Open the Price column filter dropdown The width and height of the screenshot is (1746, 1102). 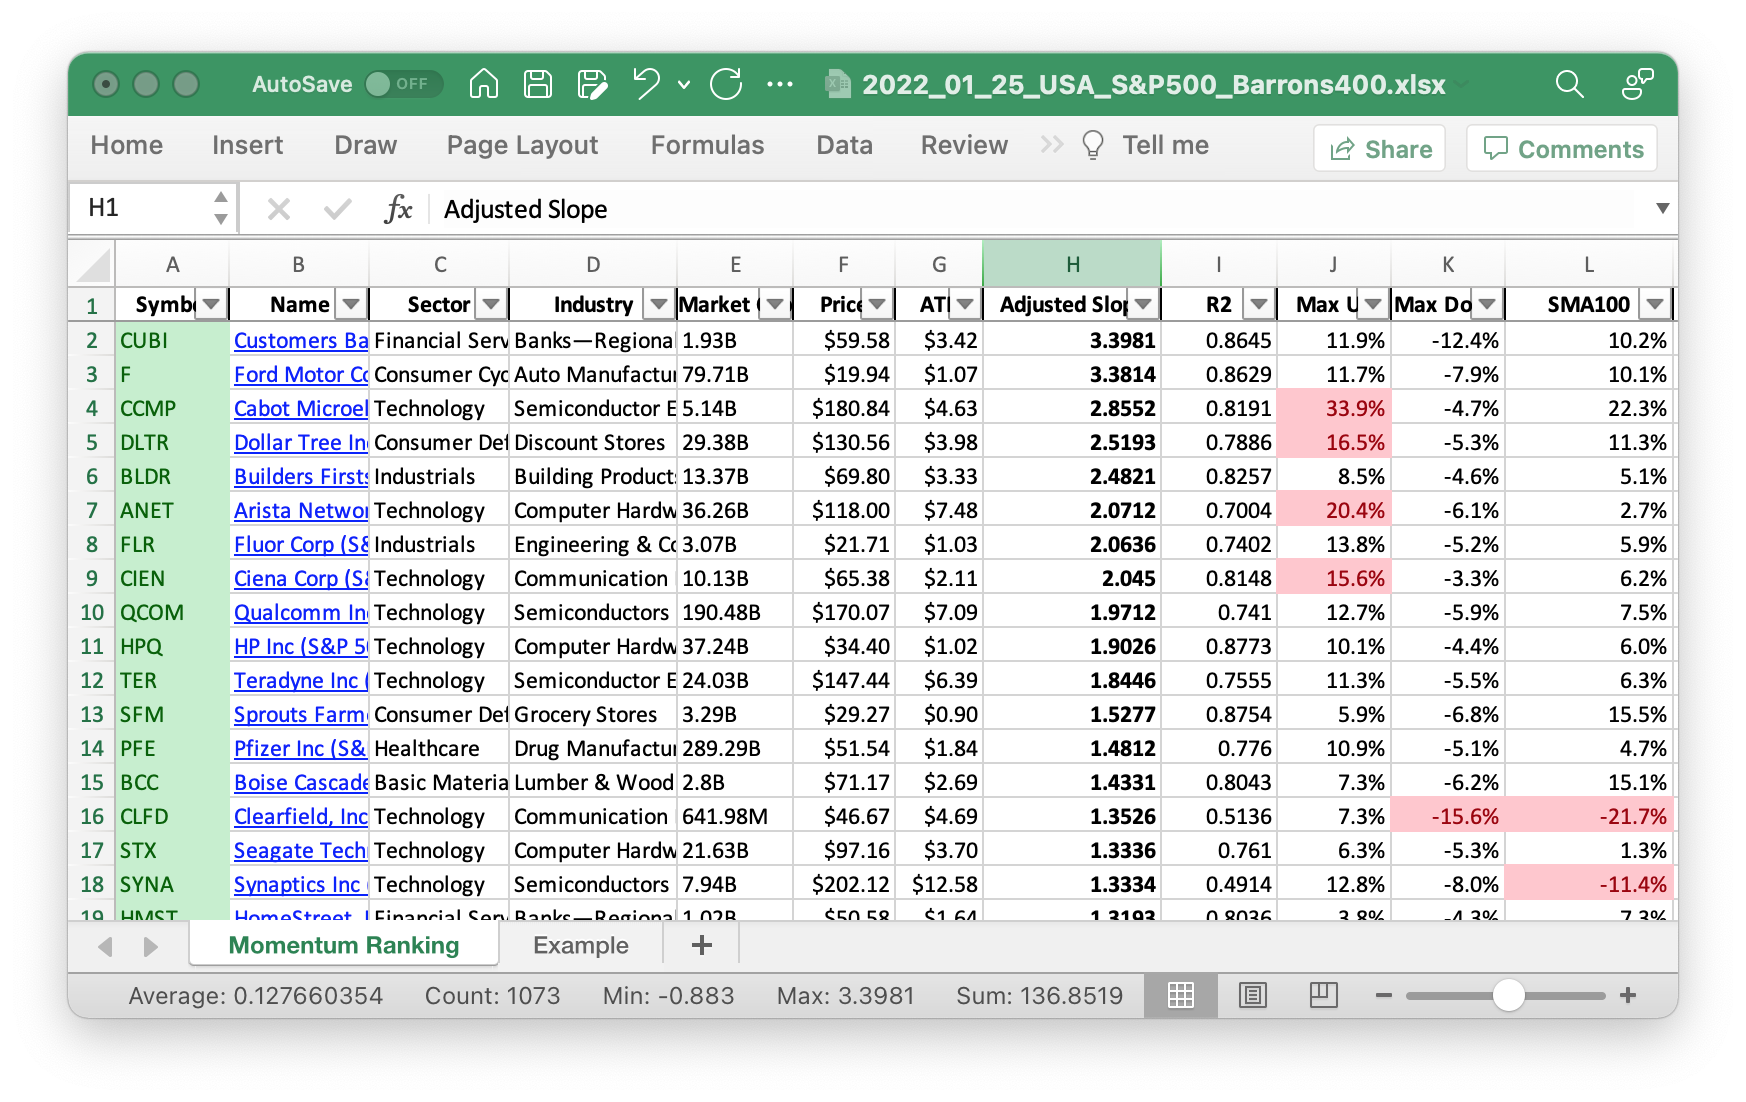pos(877,304)
